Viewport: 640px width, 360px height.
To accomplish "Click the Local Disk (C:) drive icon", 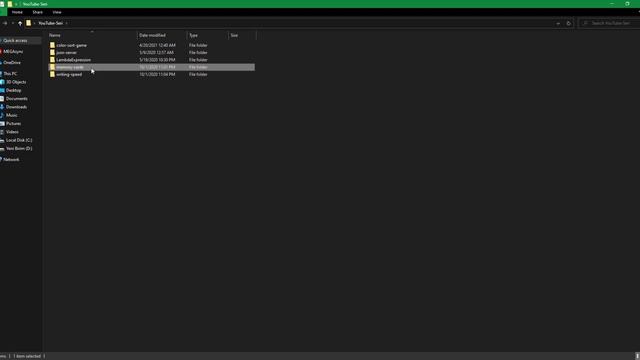I will point(2,140).
